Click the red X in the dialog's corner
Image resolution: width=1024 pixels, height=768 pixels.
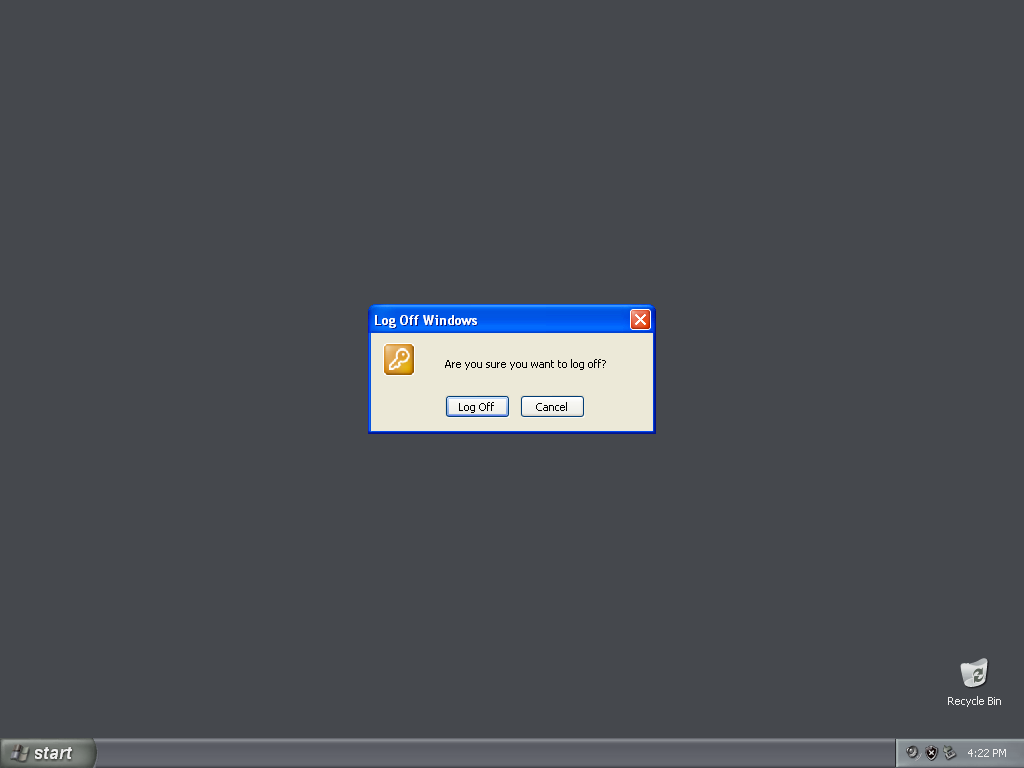click(x=640, y=319)
